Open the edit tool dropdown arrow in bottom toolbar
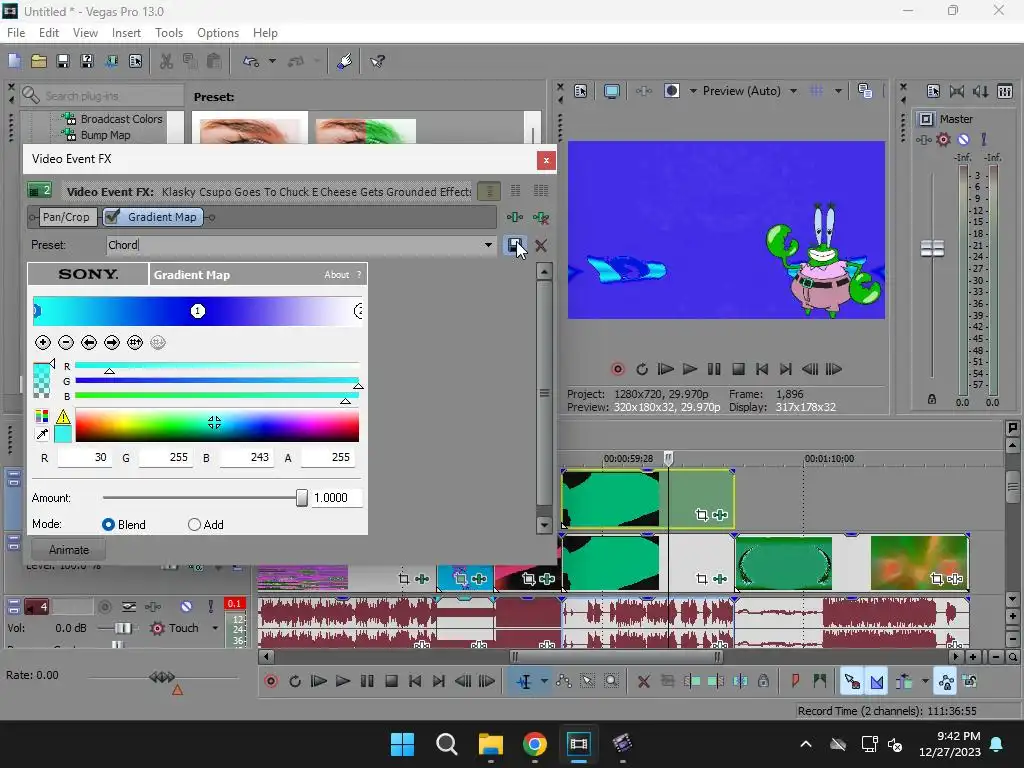The height and width of the screenshot is (768, 1024). point(544,681)
